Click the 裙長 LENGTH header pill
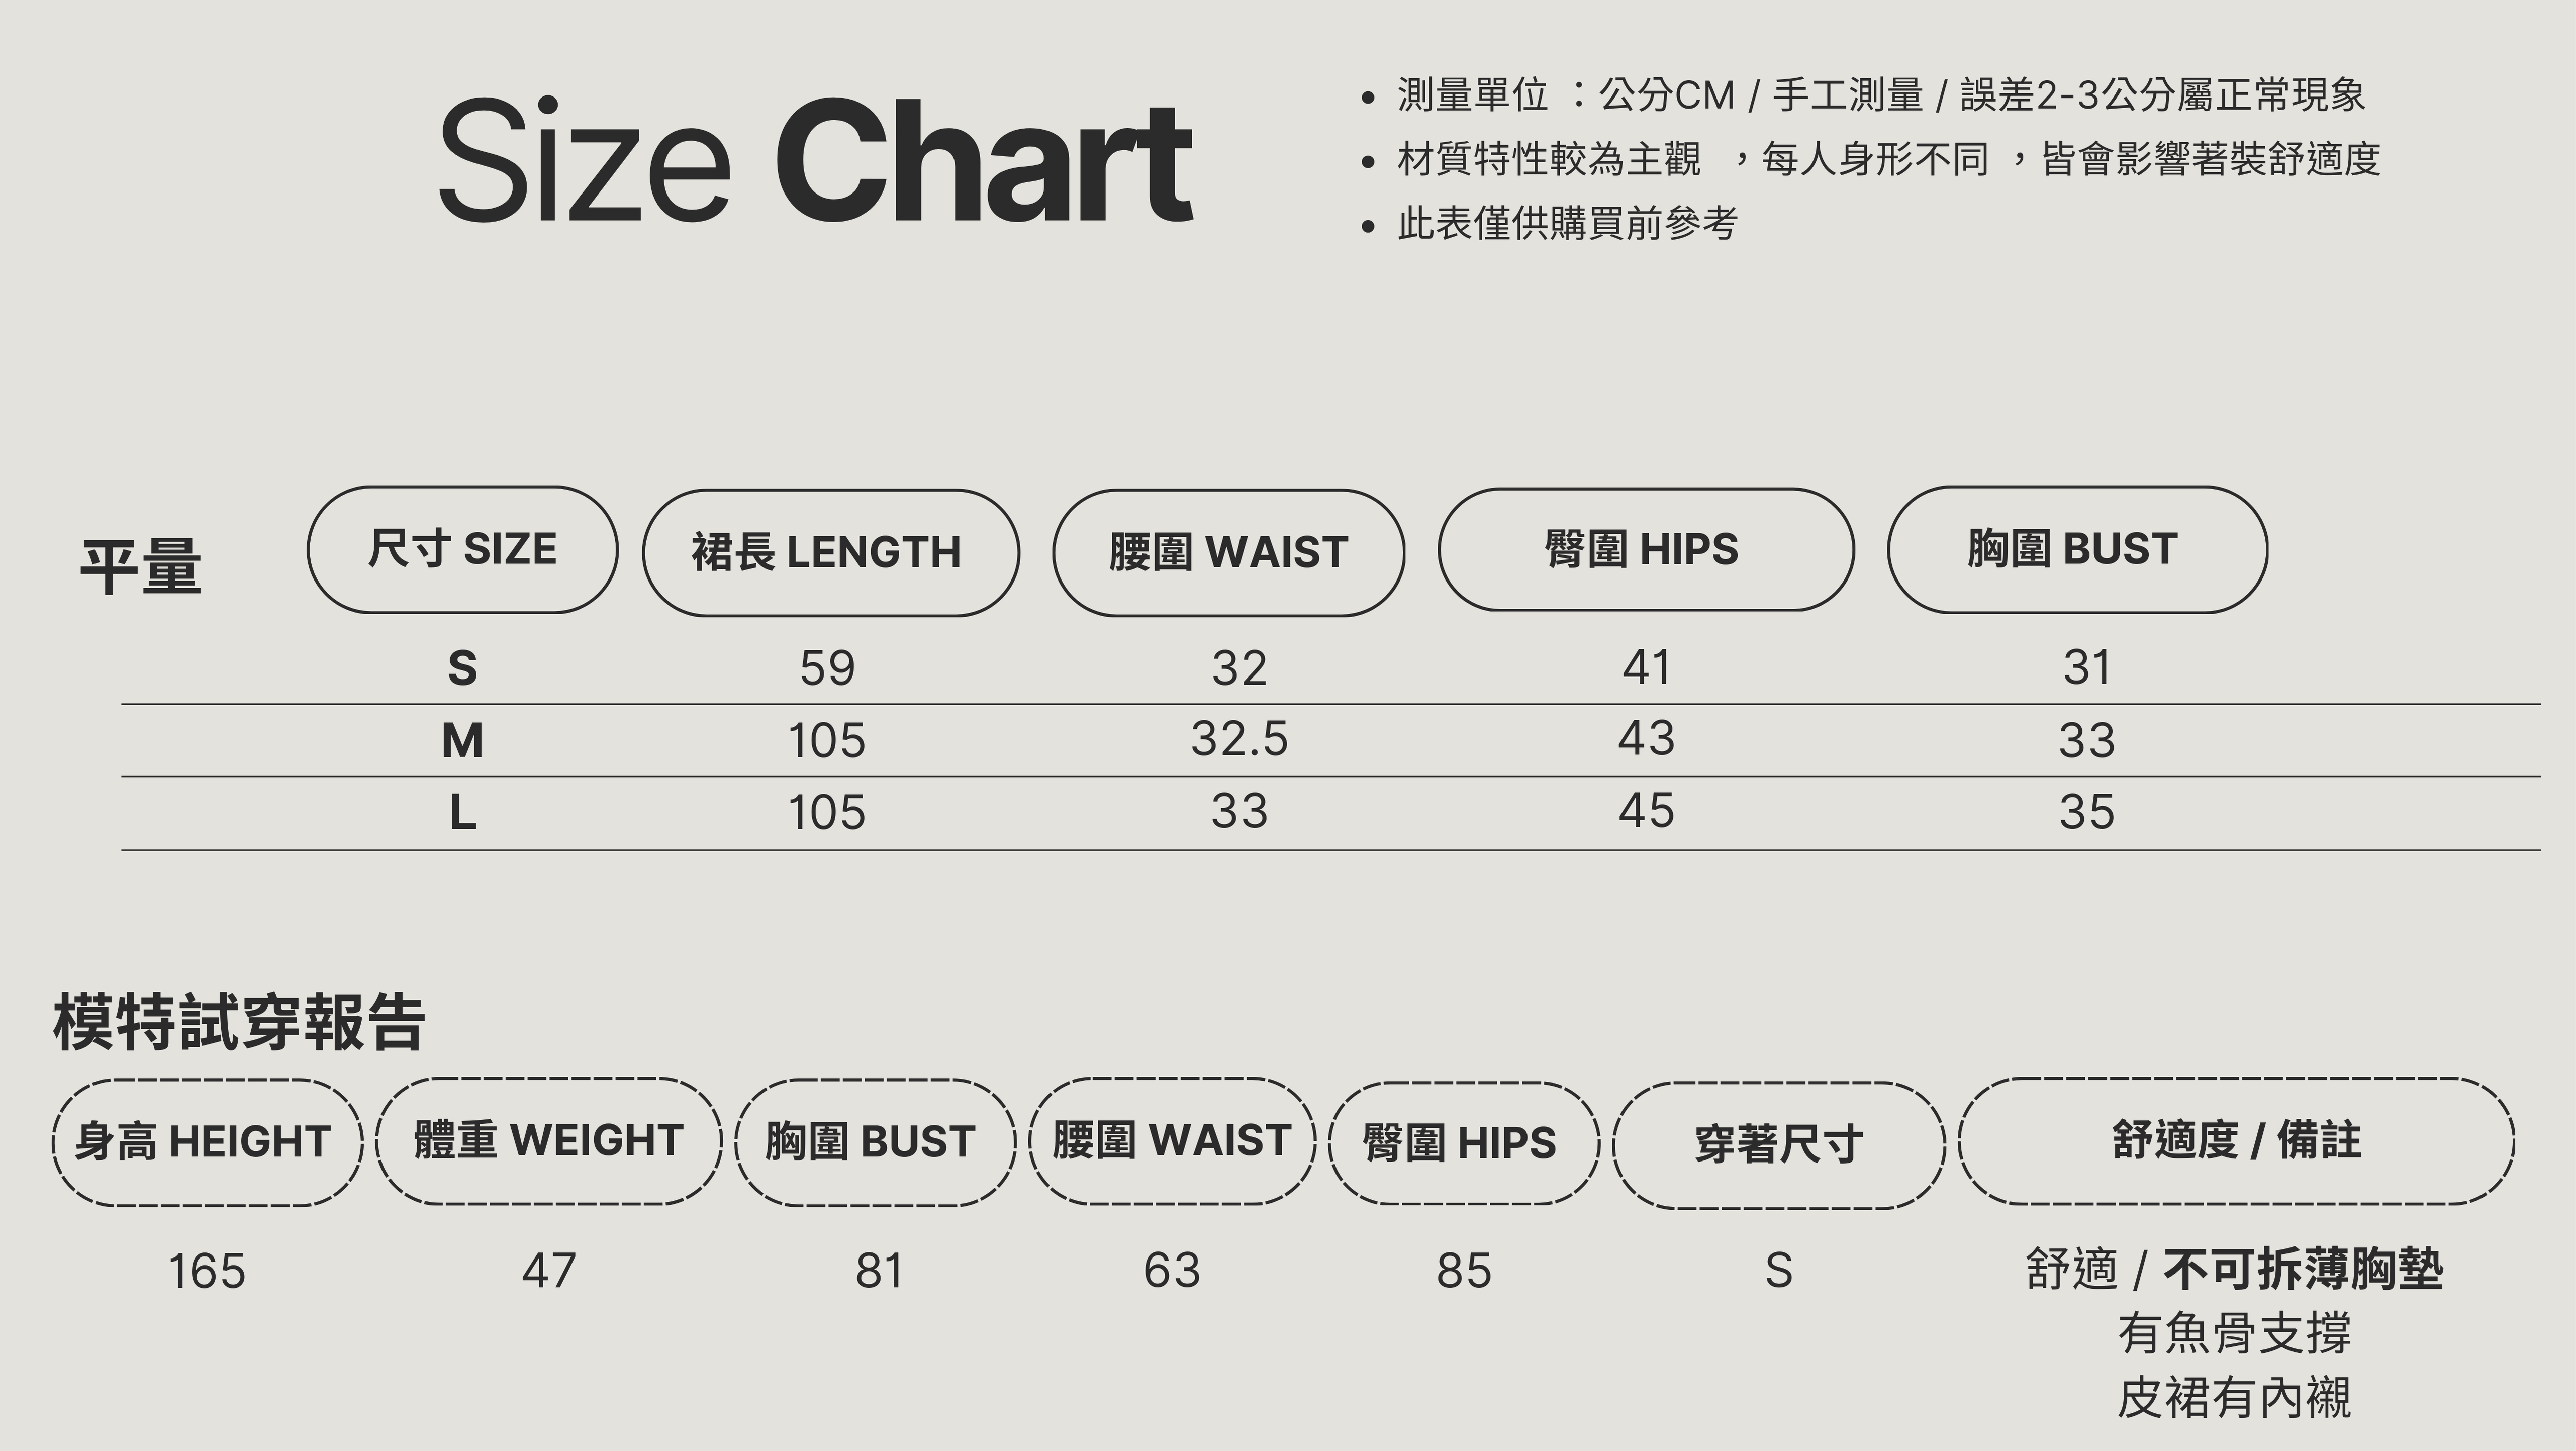Screen dimensions: 2576x1451 pos(830,552)
